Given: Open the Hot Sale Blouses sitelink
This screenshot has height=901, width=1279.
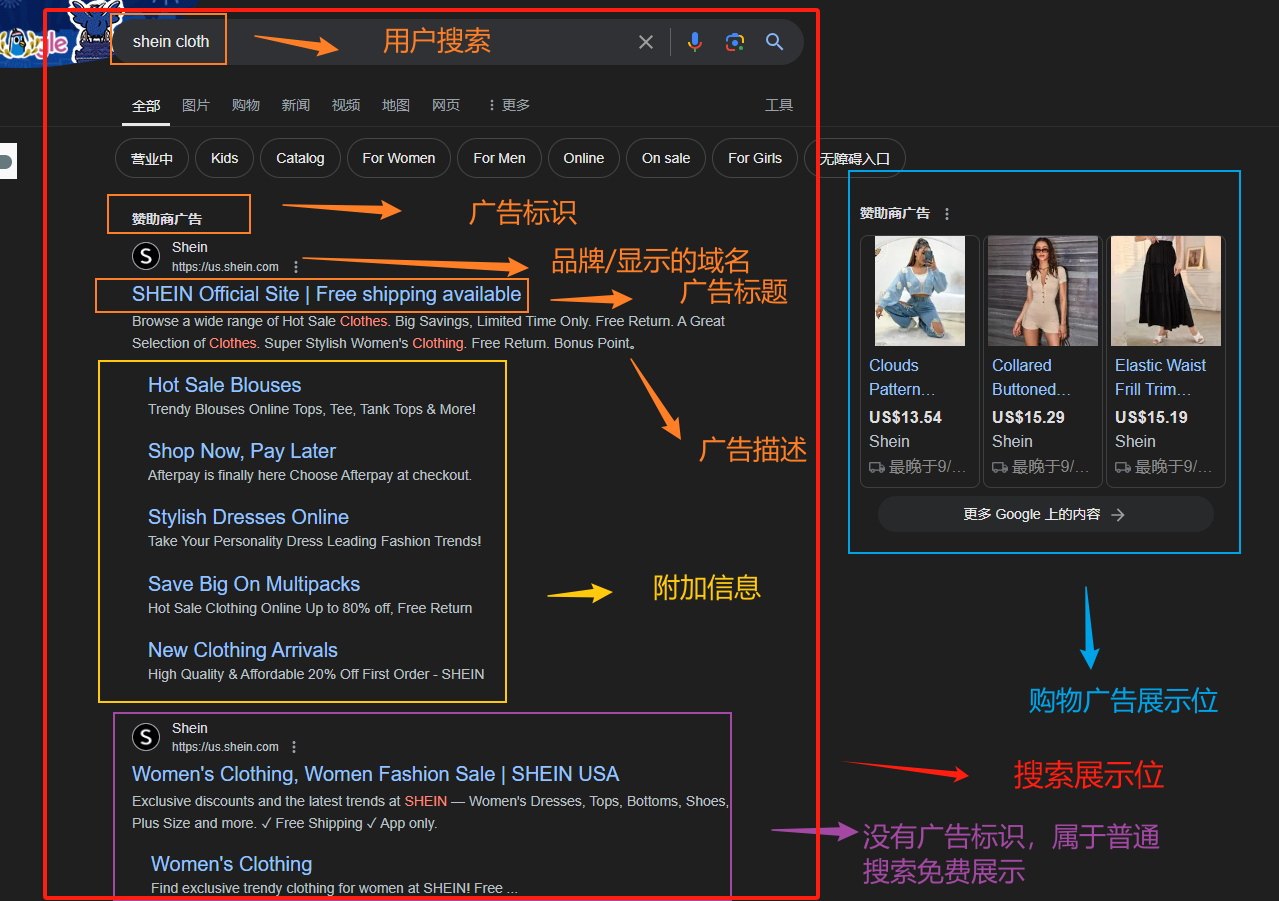Looking at the screenshot, I should (224, 385).
